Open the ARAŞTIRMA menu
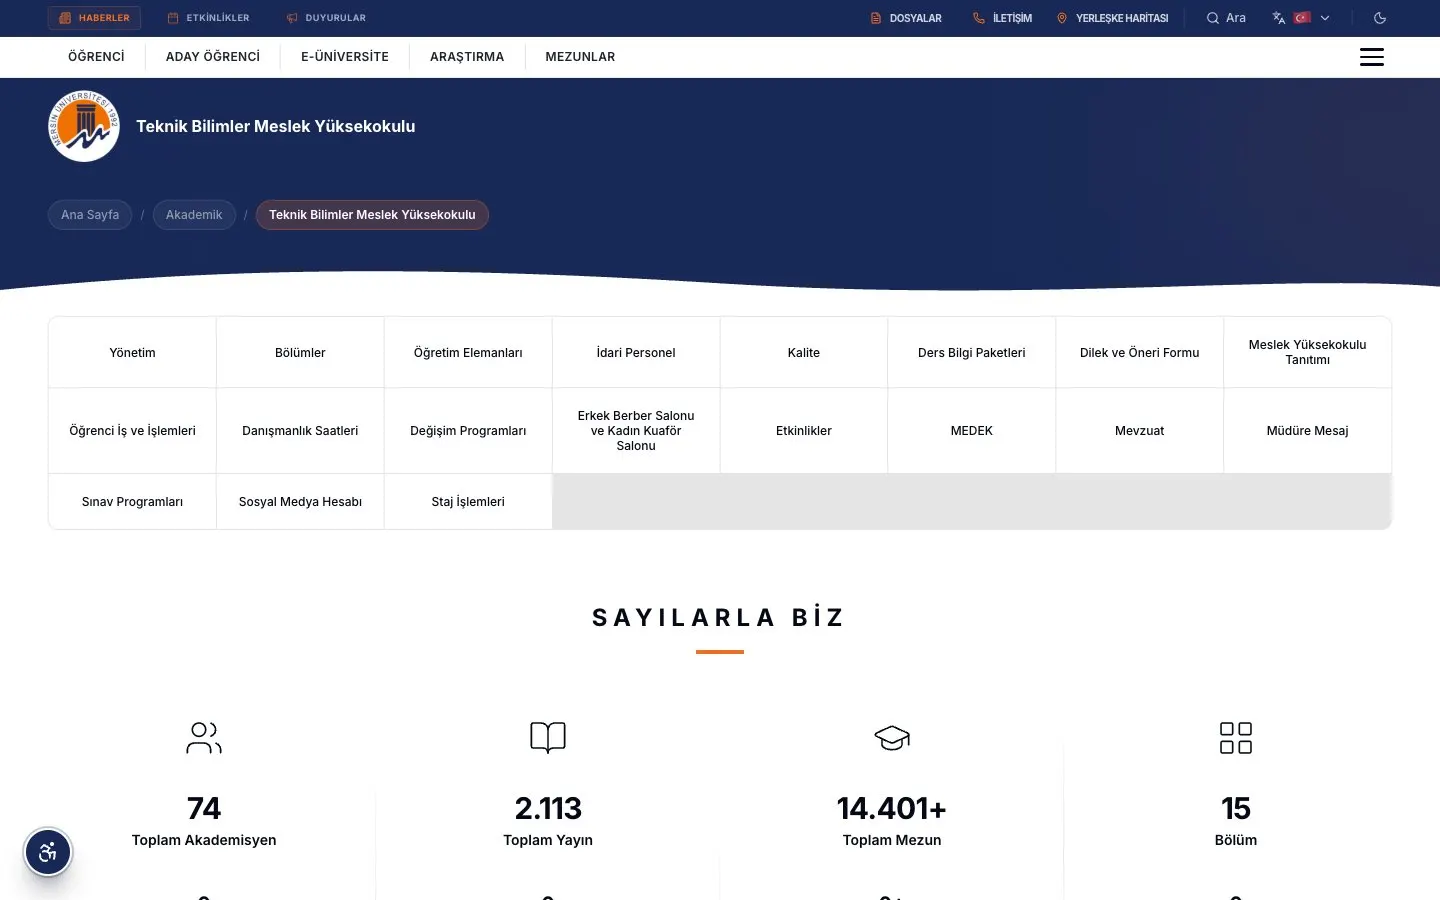Screen dimensions: 1440x900 click(x=467, y=57)
